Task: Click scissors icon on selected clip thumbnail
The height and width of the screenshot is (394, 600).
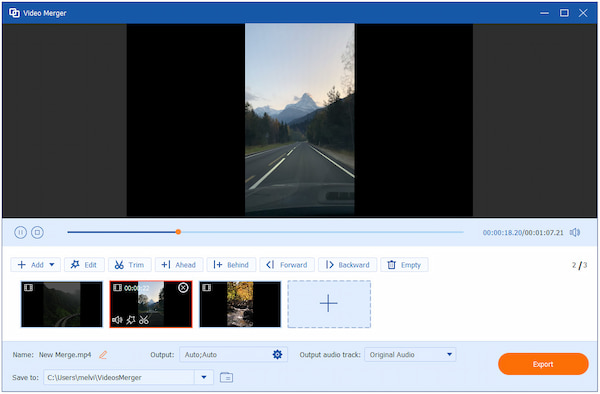Action: tap(144, 320)
